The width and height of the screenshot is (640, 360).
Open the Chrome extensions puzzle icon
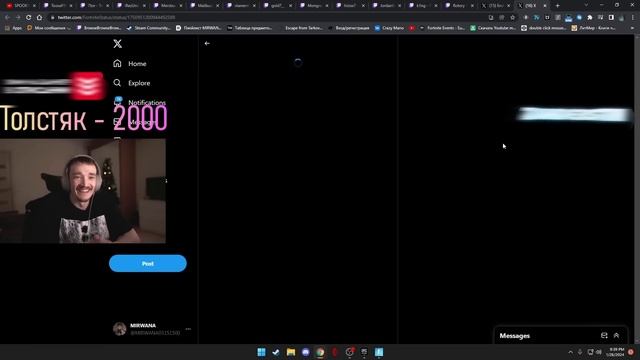click(x=590, y=18)
